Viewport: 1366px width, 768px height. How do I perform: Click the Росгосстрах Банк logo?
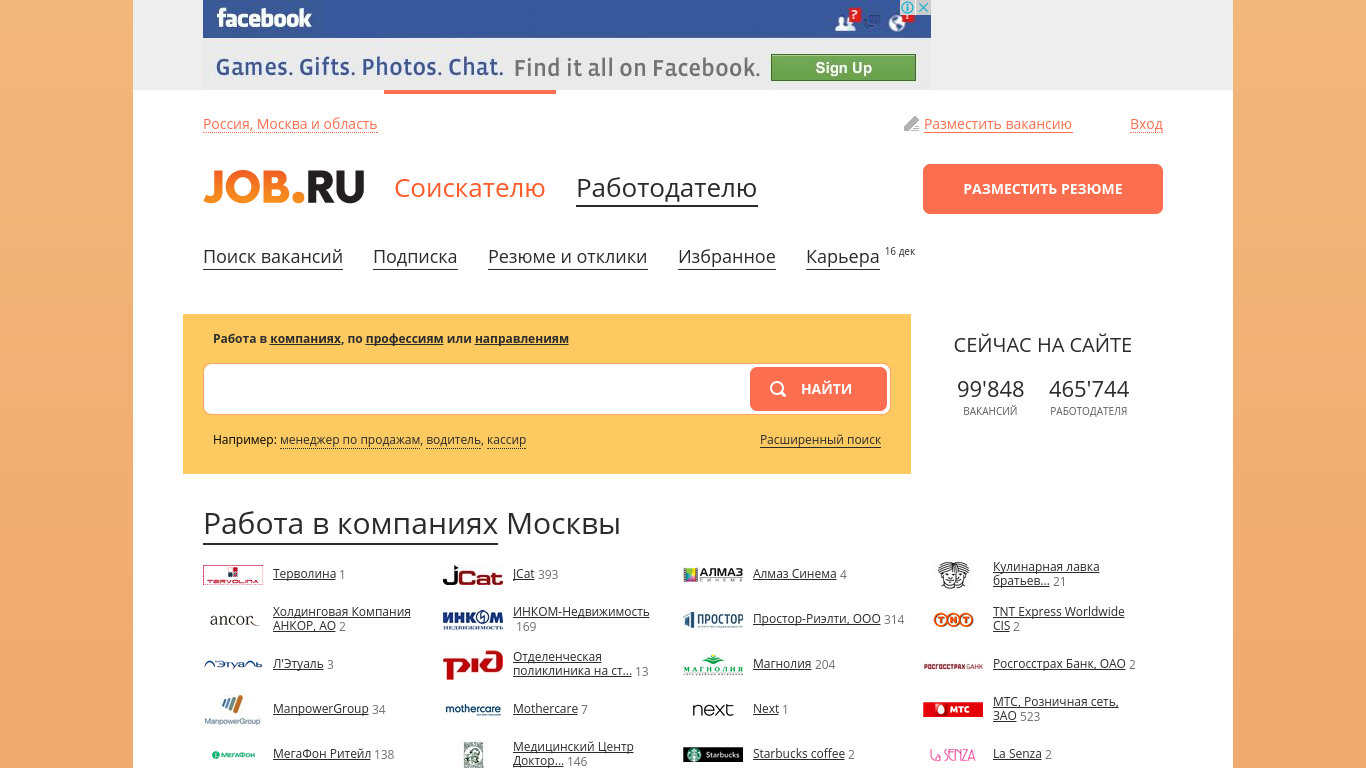coord(953,665)
